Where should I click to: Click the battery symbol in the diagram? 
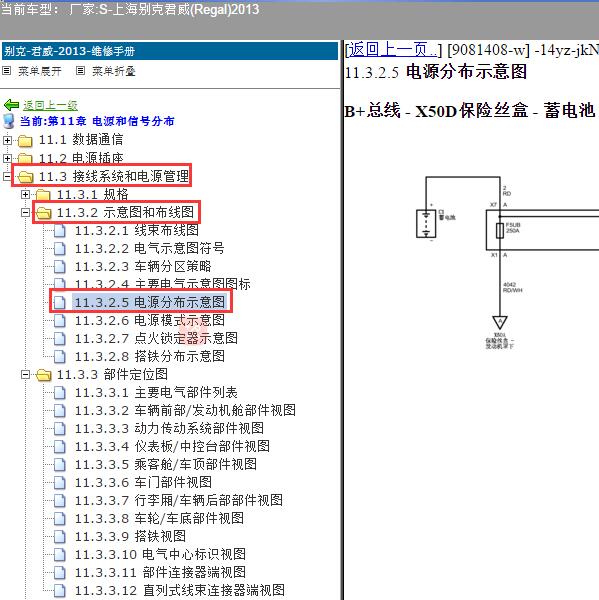pyautogui.click(x=426, y=224)
